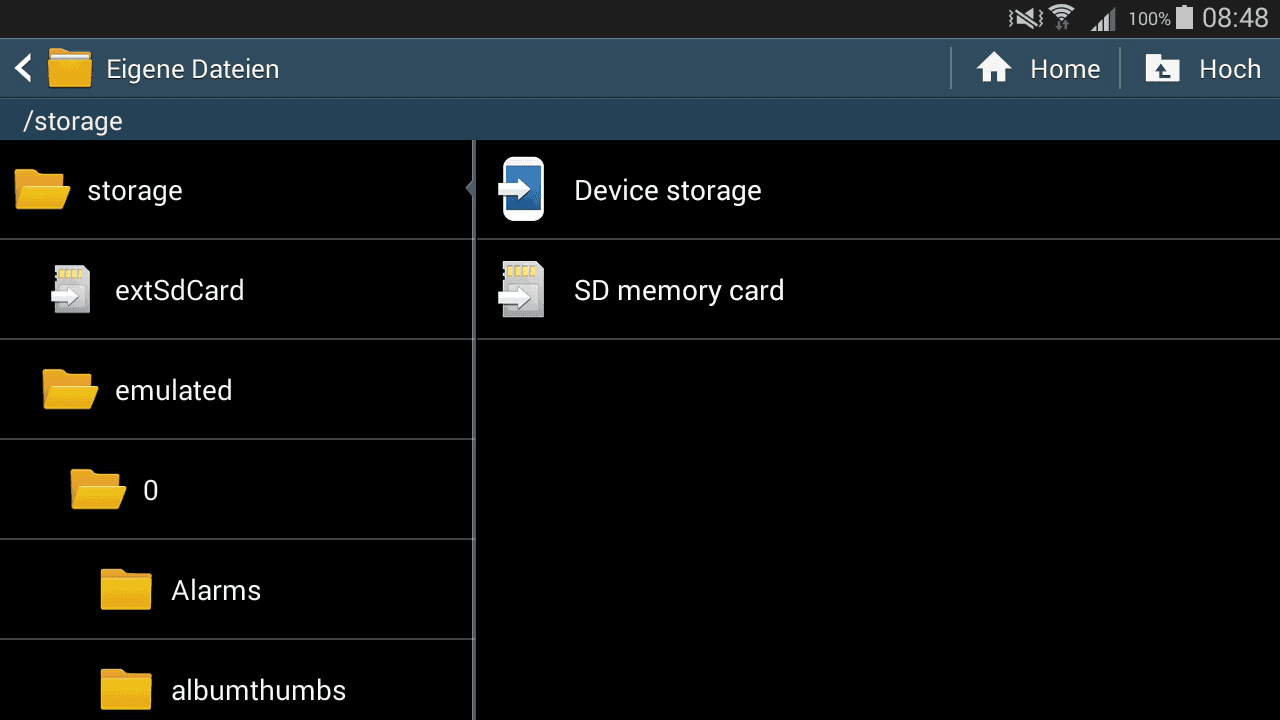
Task: Go to Home via the Home label
Action: (1065, 69)
